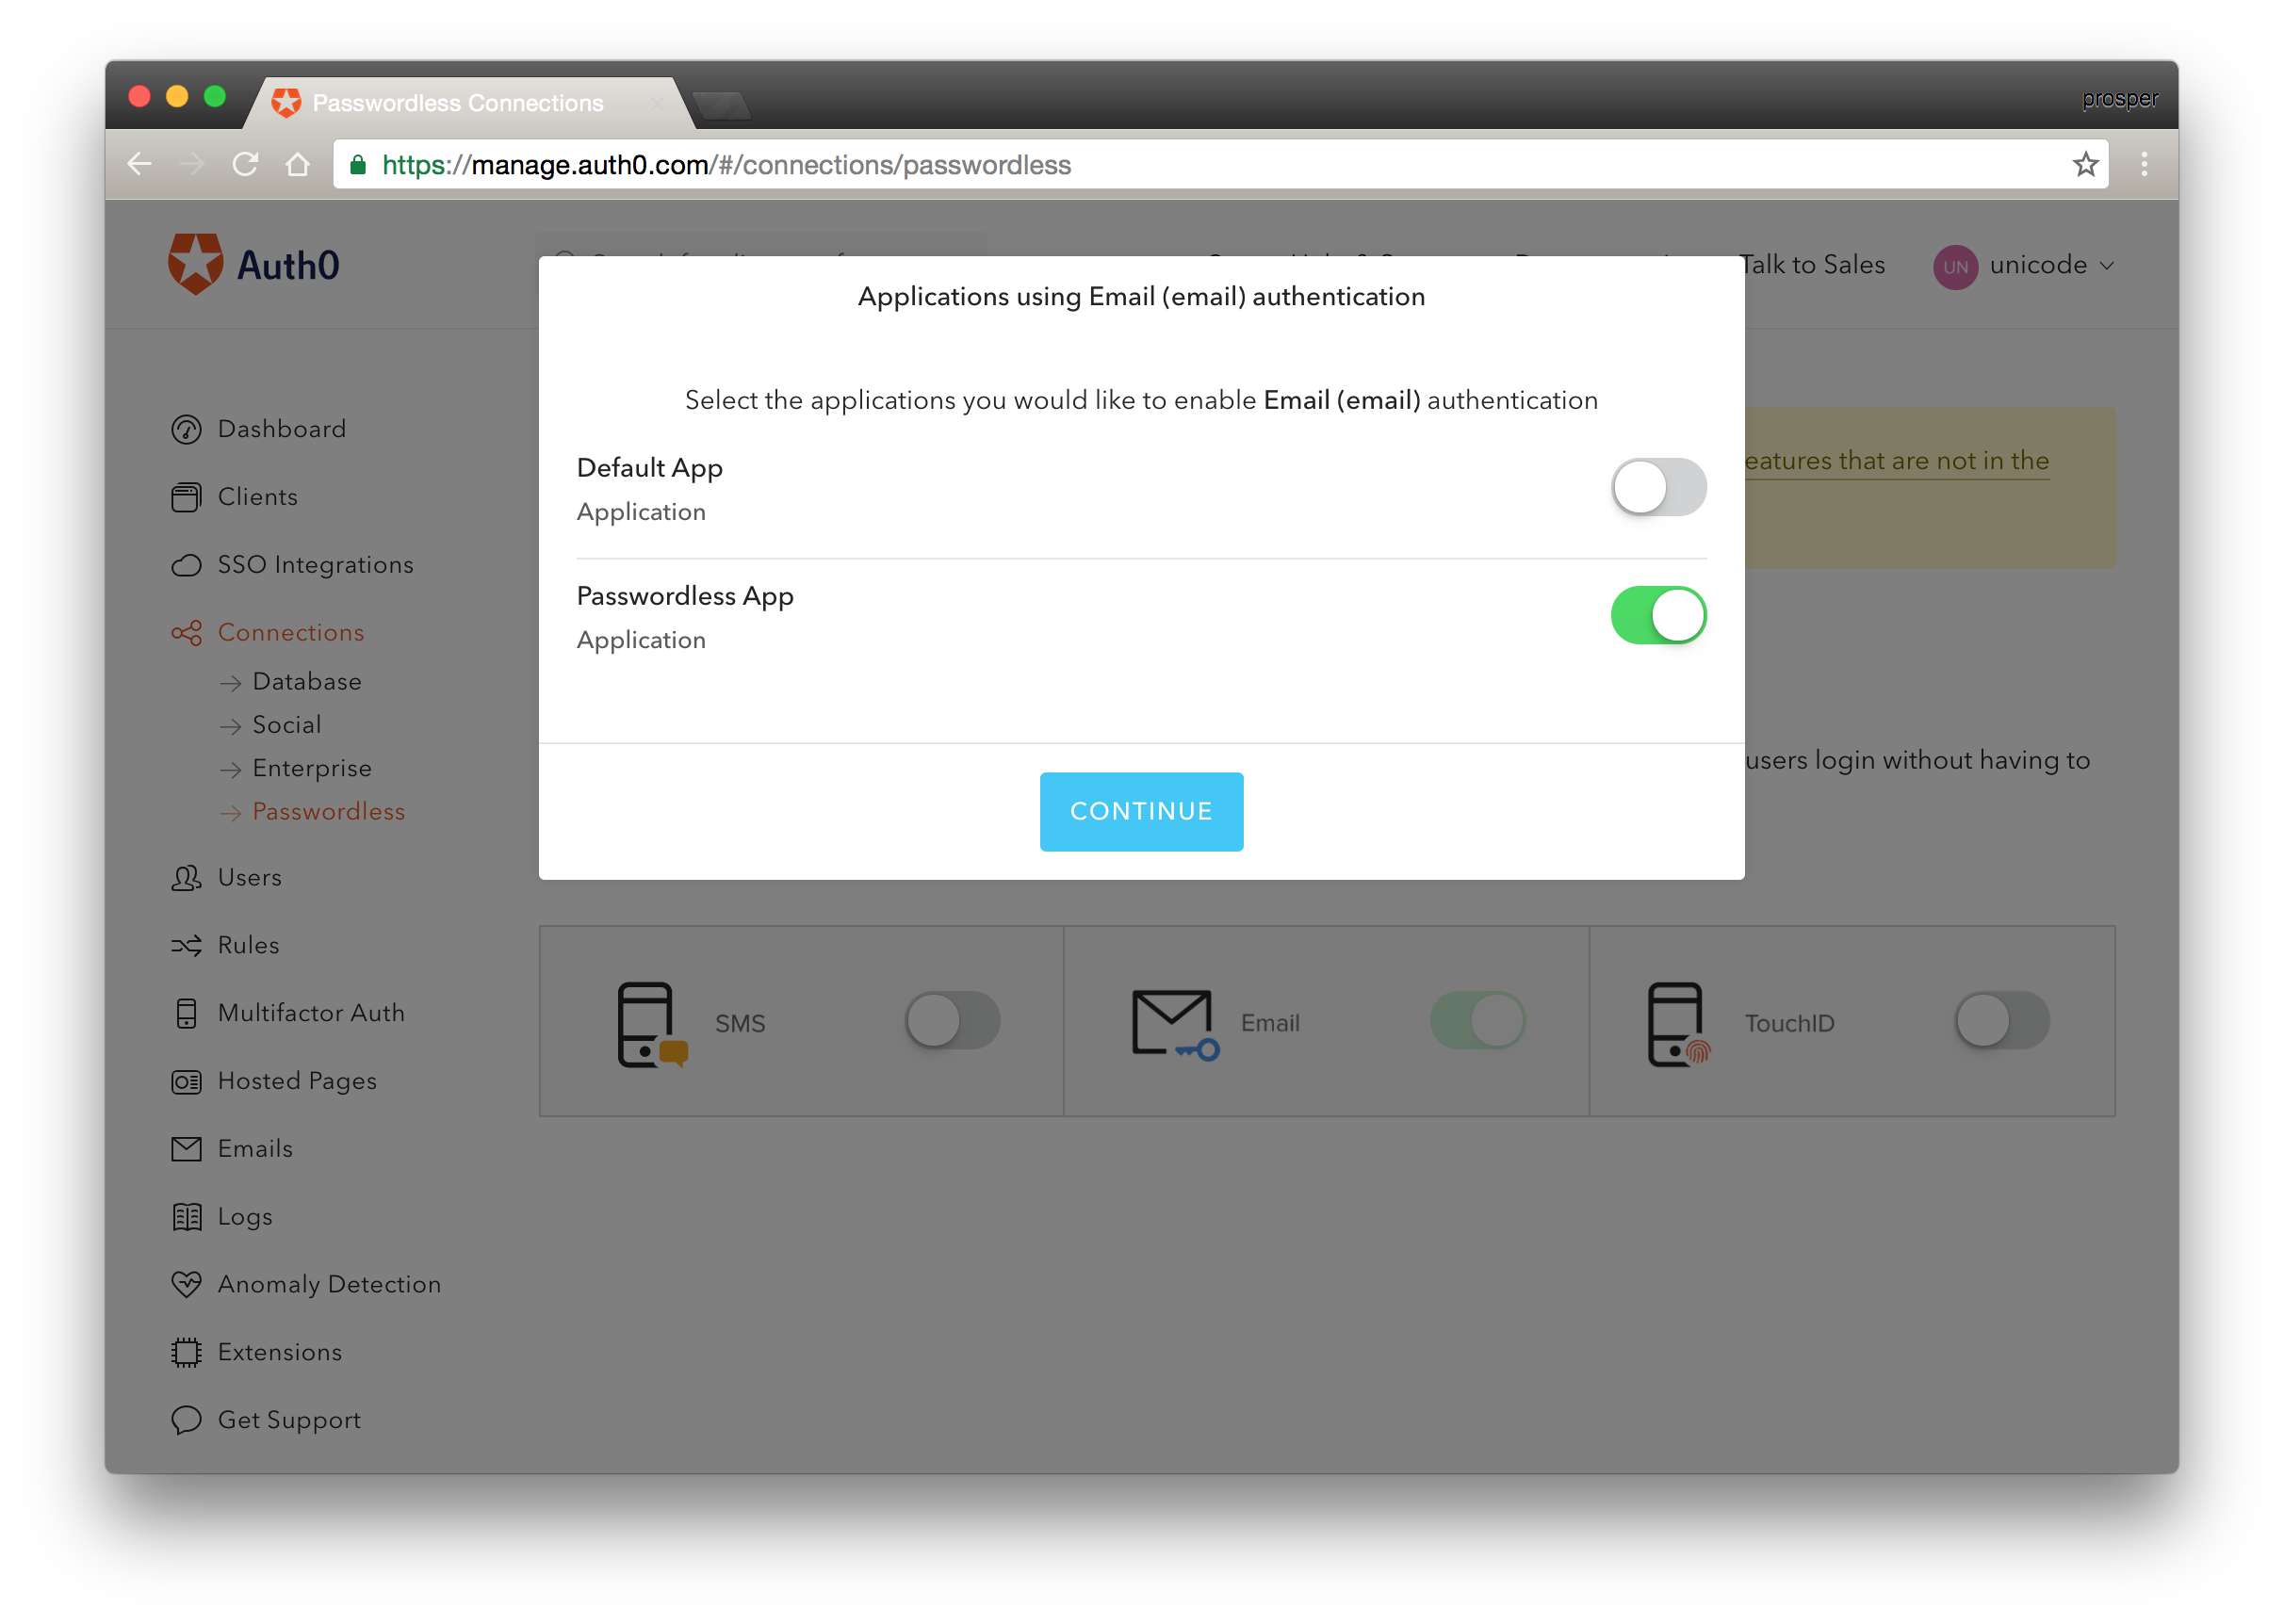Expand the Connections menu item
The width and height of the screenshot is (2284, 1624).
292,631
